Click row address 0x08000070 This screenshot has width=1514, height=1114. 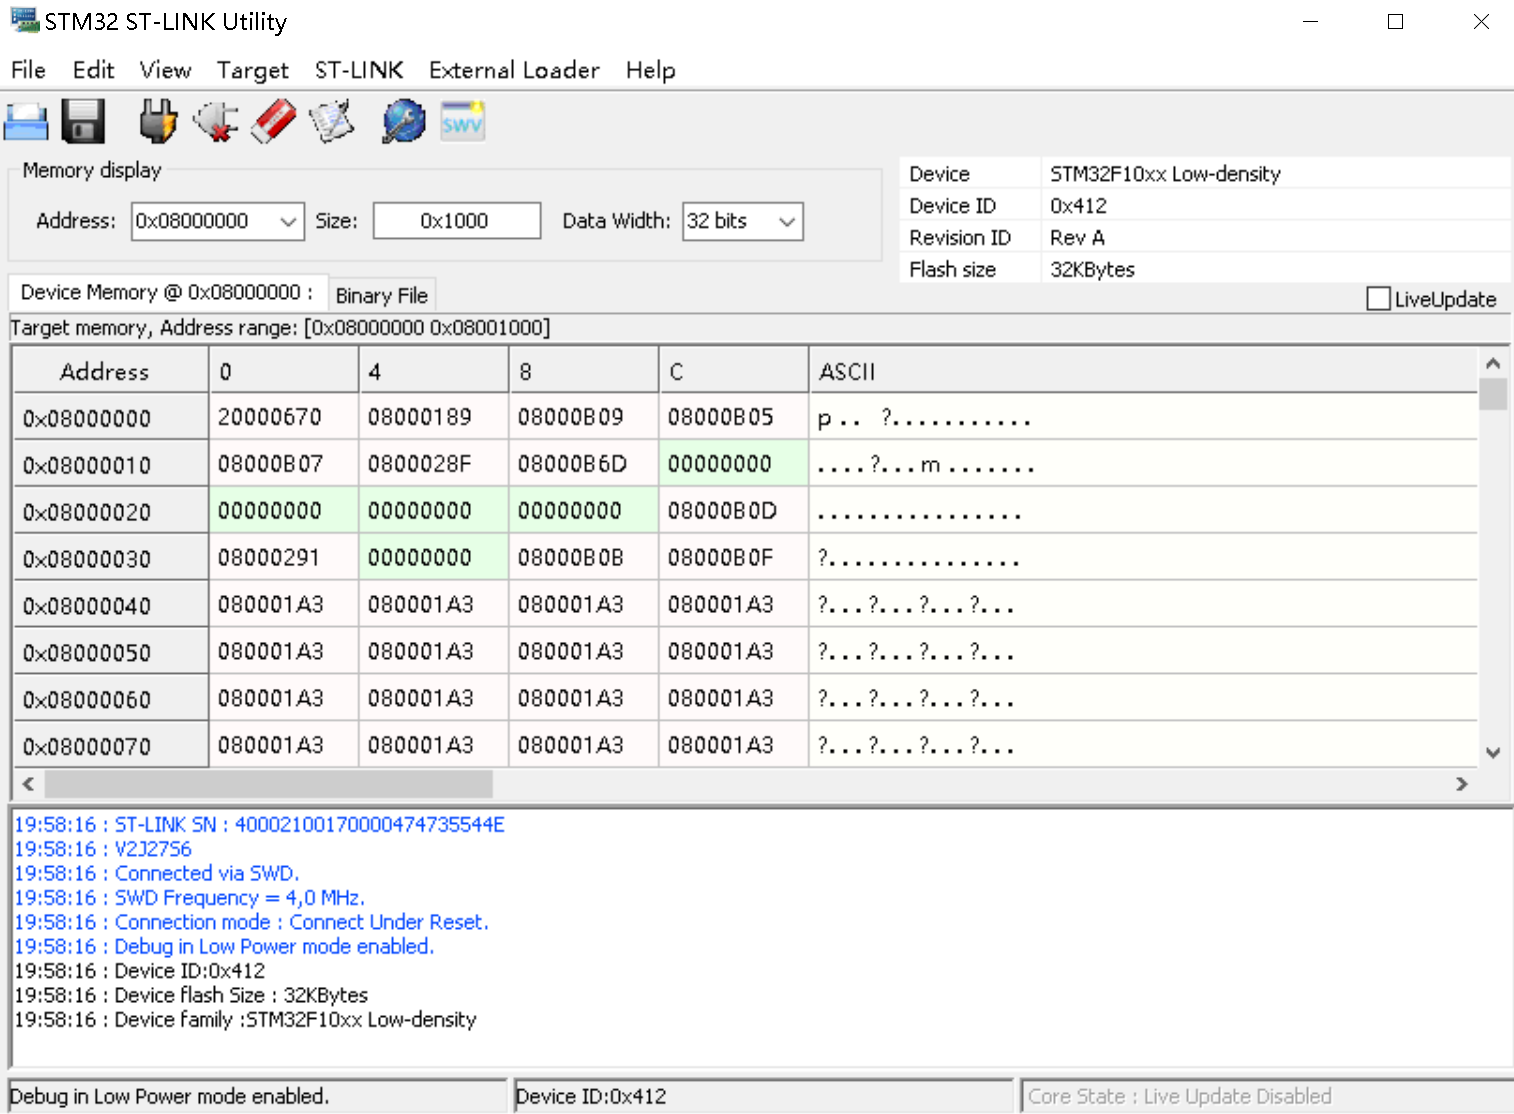tap(110, 746)
